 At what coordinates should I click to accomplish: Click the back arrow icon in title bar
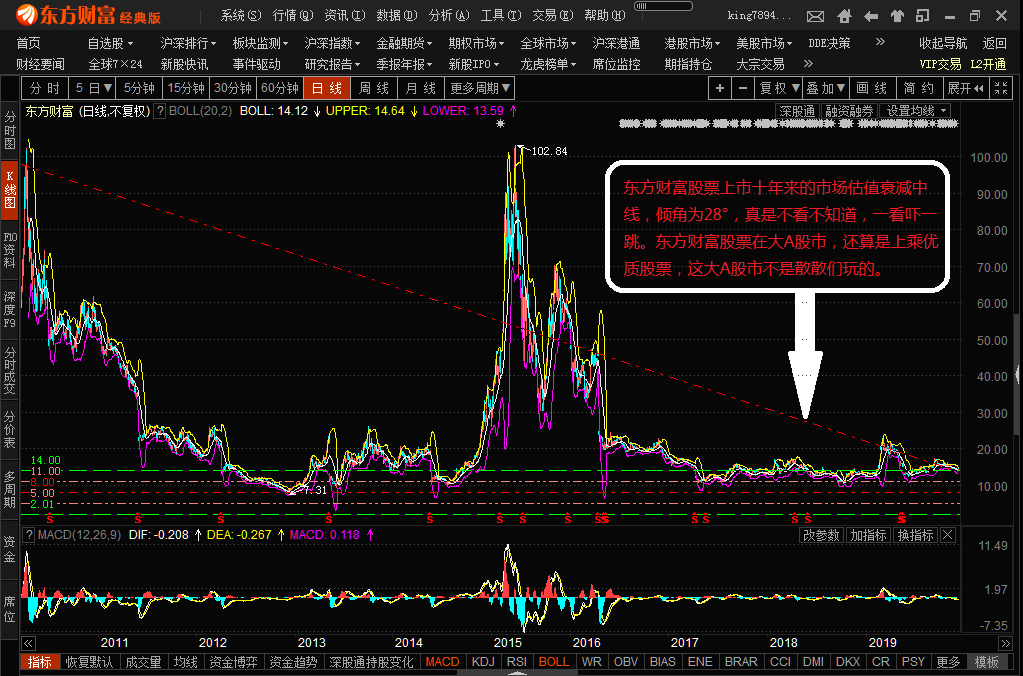coord(870,16)
